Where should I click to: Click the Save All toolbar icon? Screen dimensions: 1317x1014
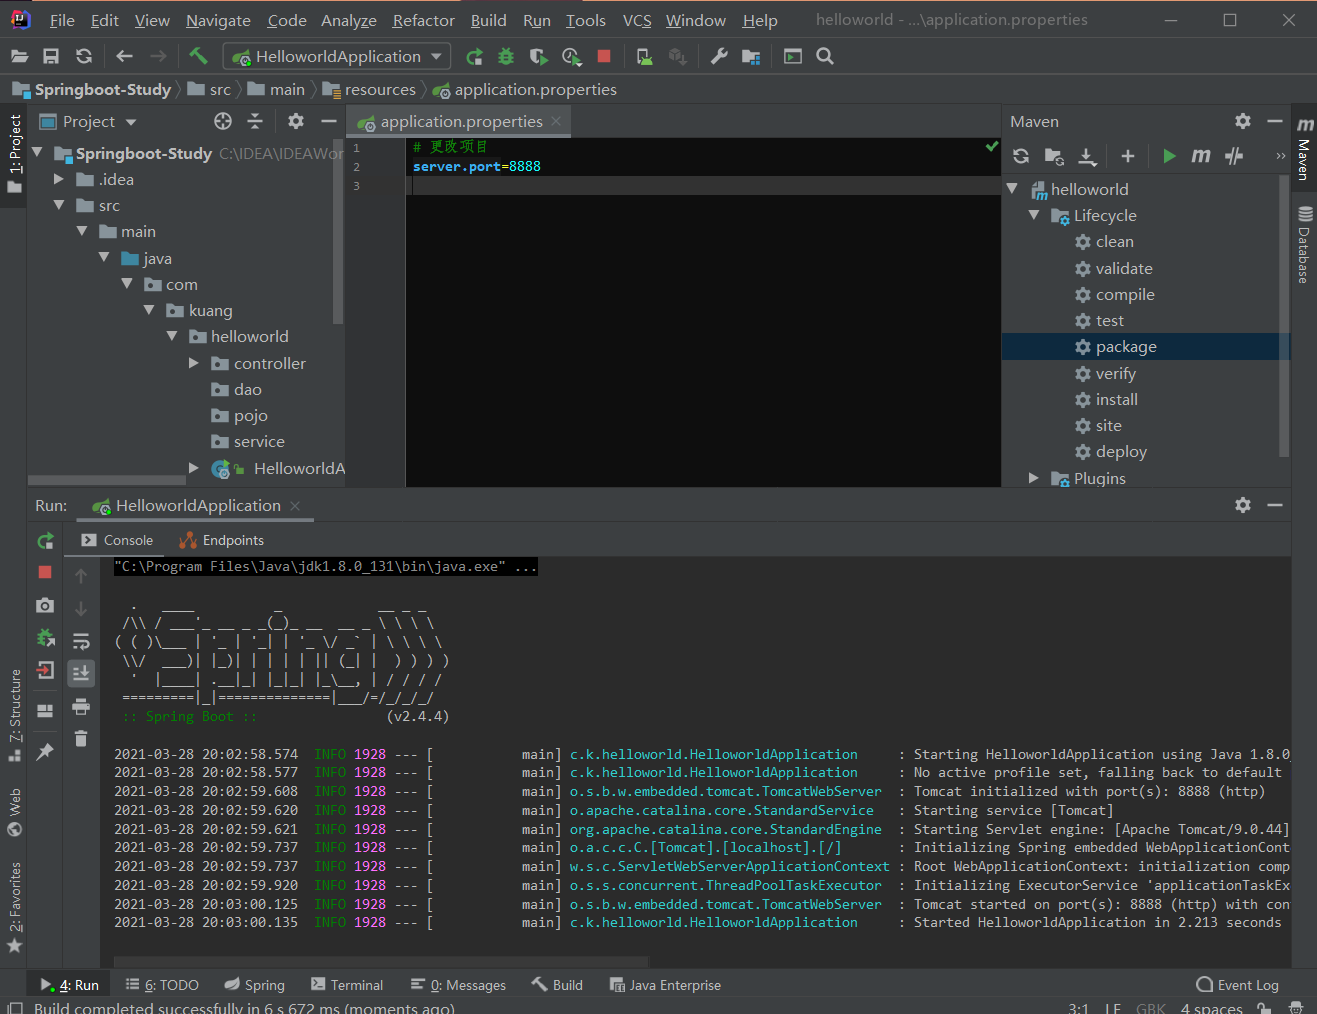(x=51, y=57)
